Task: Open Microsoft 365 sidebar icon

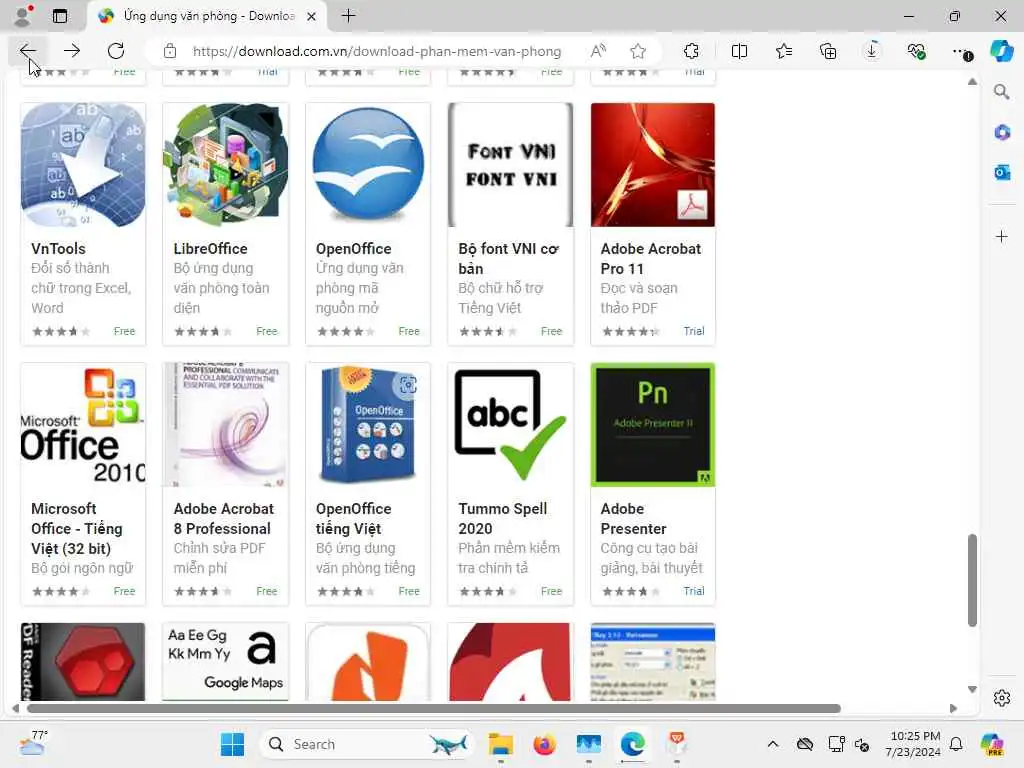Action: [x=1001, y=132]
